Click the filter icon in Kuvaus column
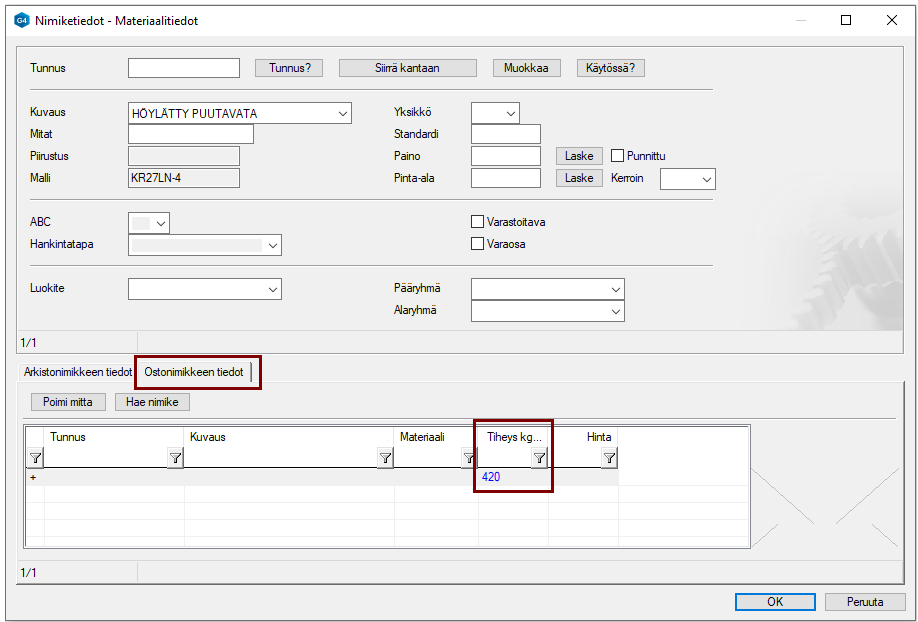 [x=385, y=458]
